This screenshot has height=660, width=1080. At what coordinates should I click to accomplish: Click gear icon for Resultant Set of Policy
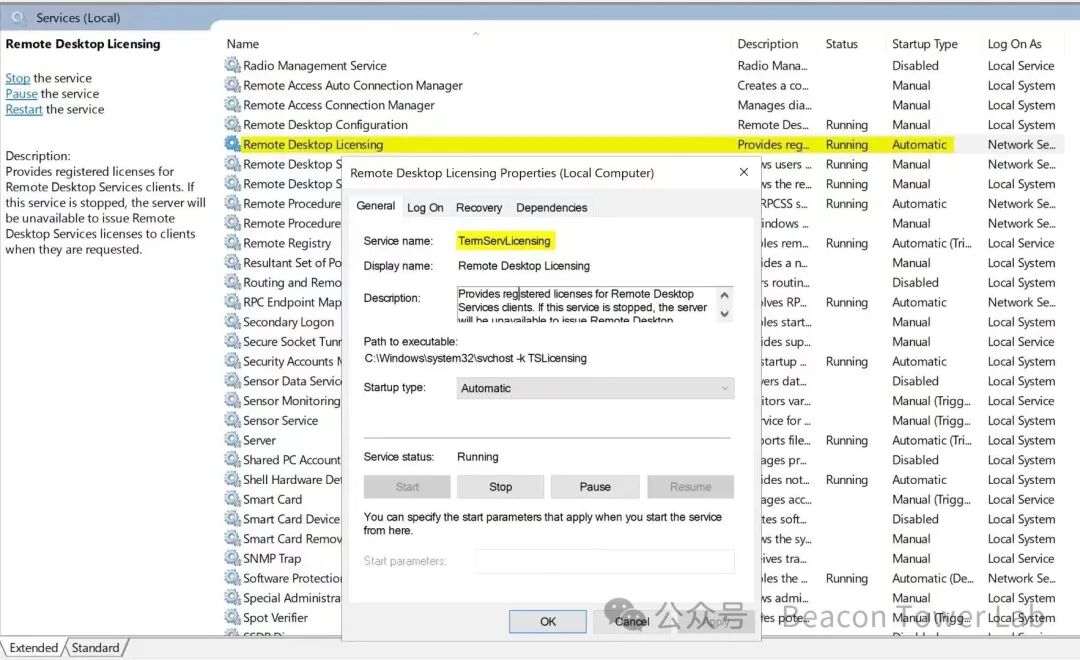tap(232, 262)
